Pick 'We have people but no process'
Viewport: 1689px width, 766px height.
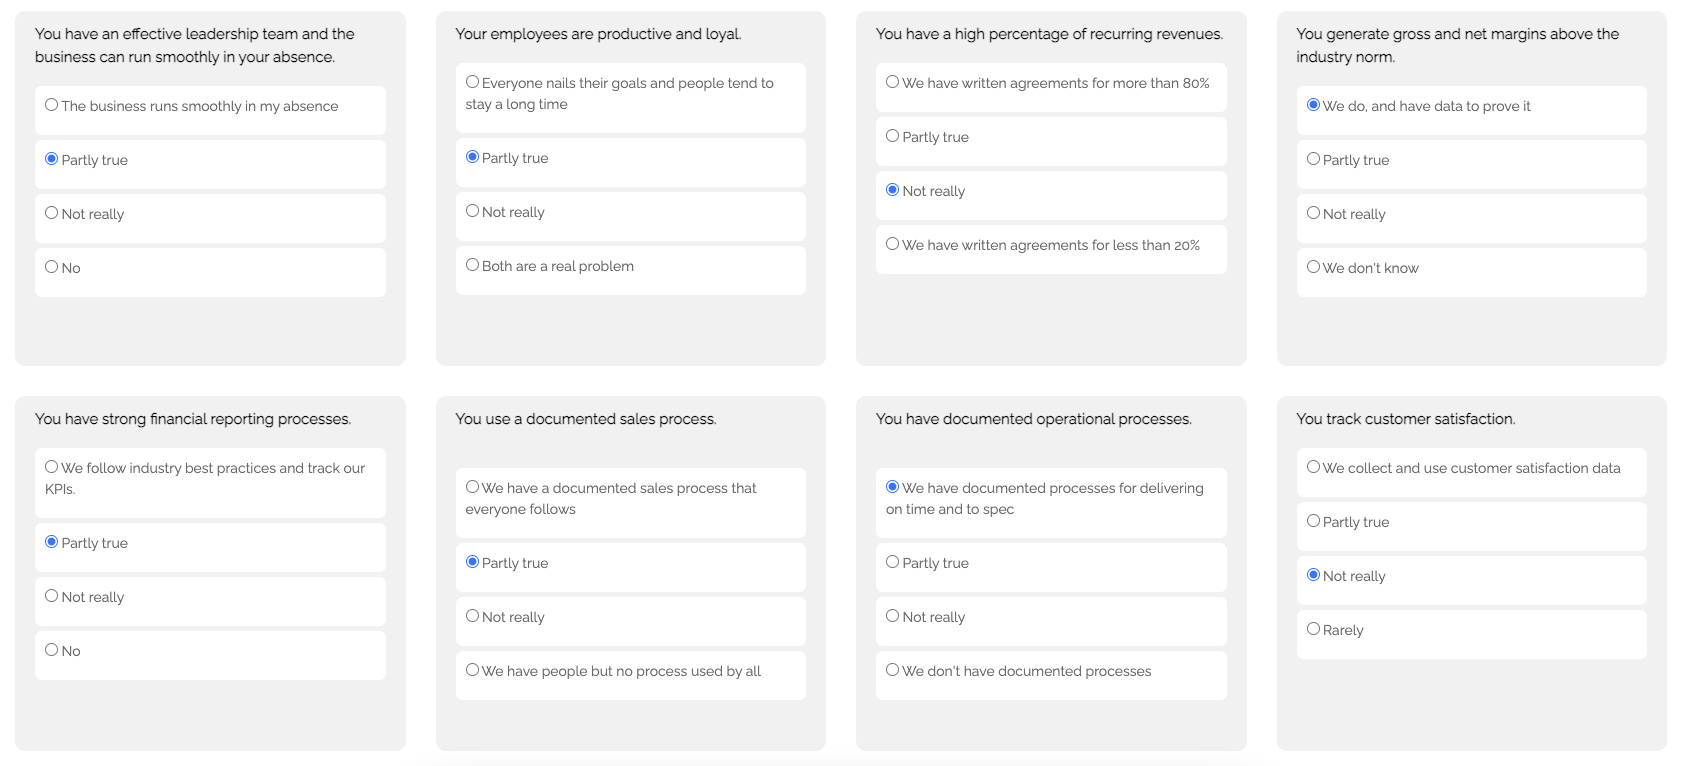pyautogui.click(x=473, y=670)
